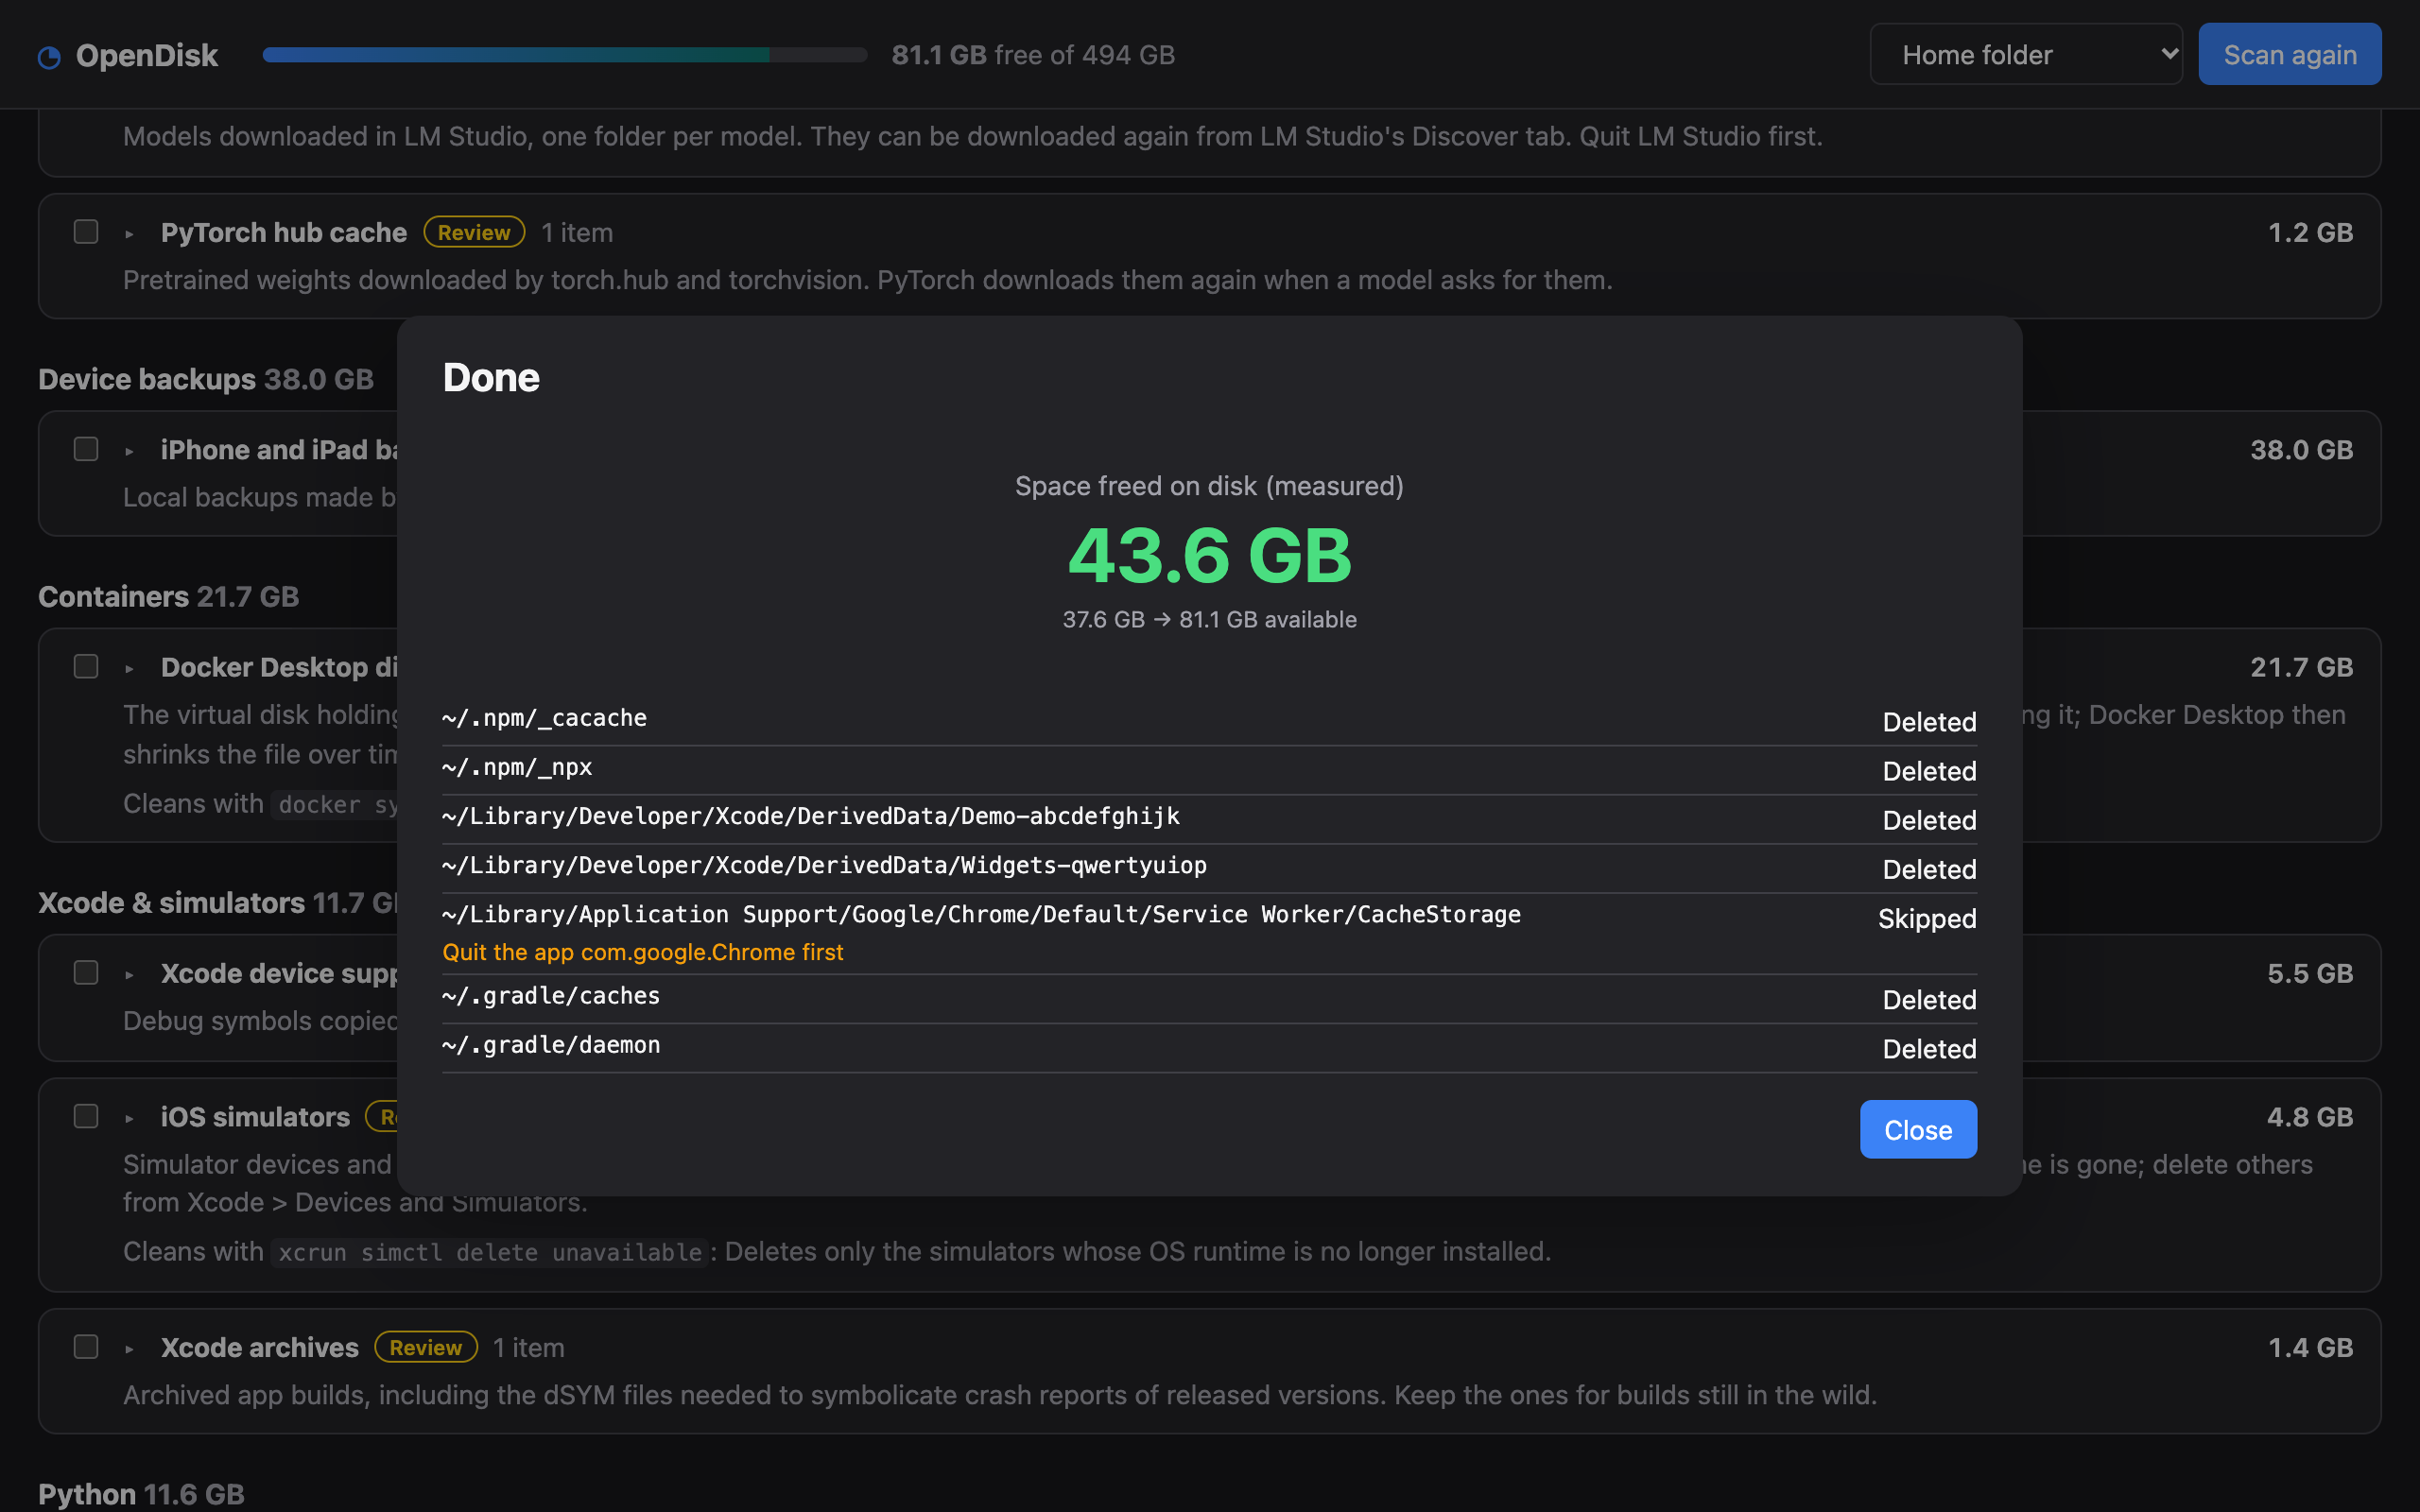Screen dimensions: 2420x1512
Task: Check the Xcode archives checkbox
Action: pyautogui.click(x=86, y=1347)
